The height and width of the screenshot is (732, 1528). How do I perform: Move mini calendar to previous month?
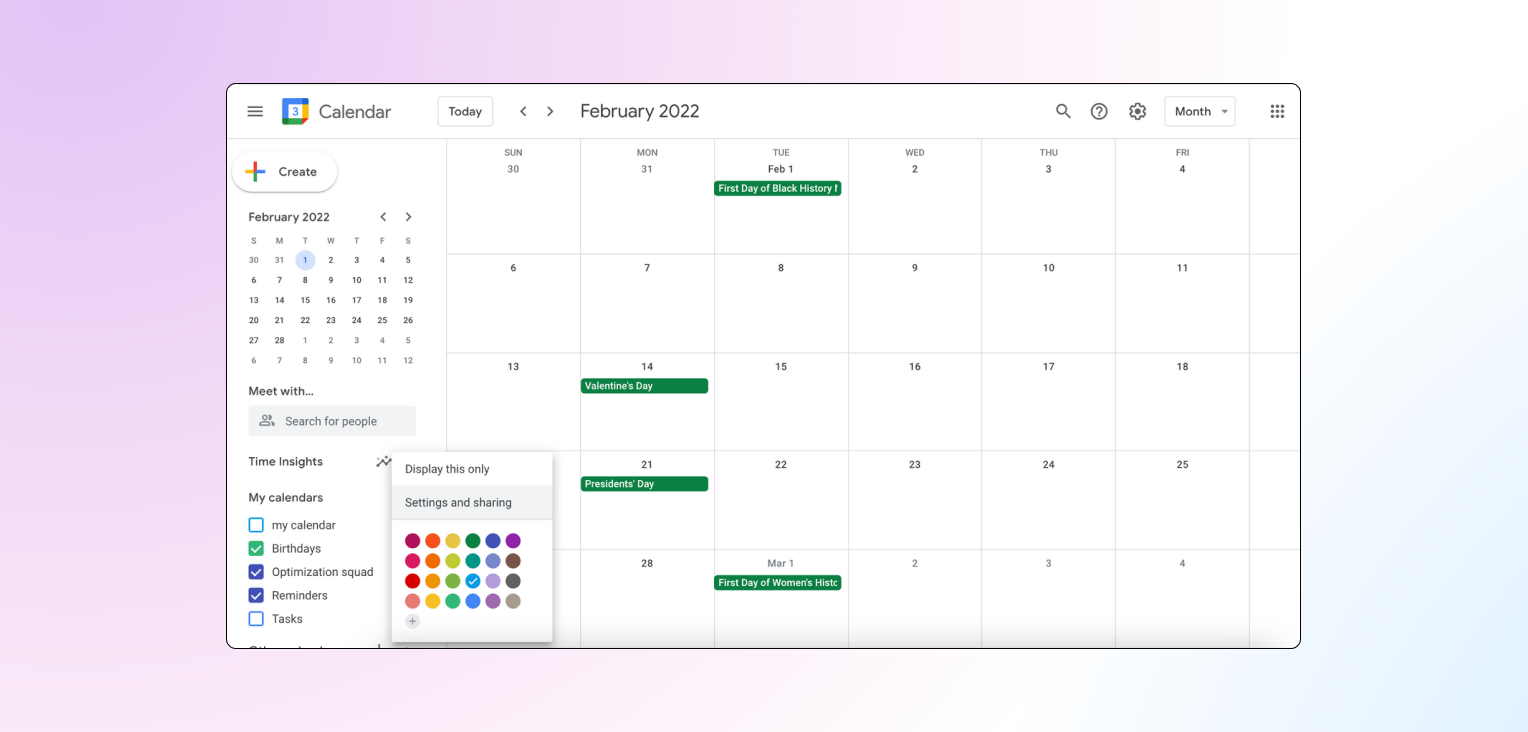click(x=383, y=217)
